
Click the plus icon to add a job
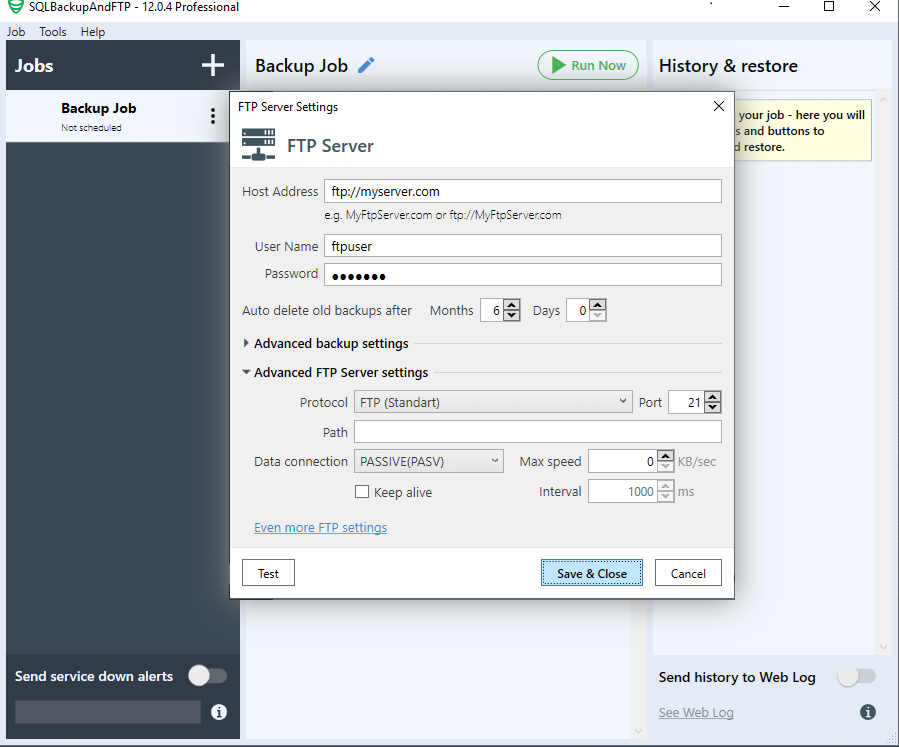212,64
